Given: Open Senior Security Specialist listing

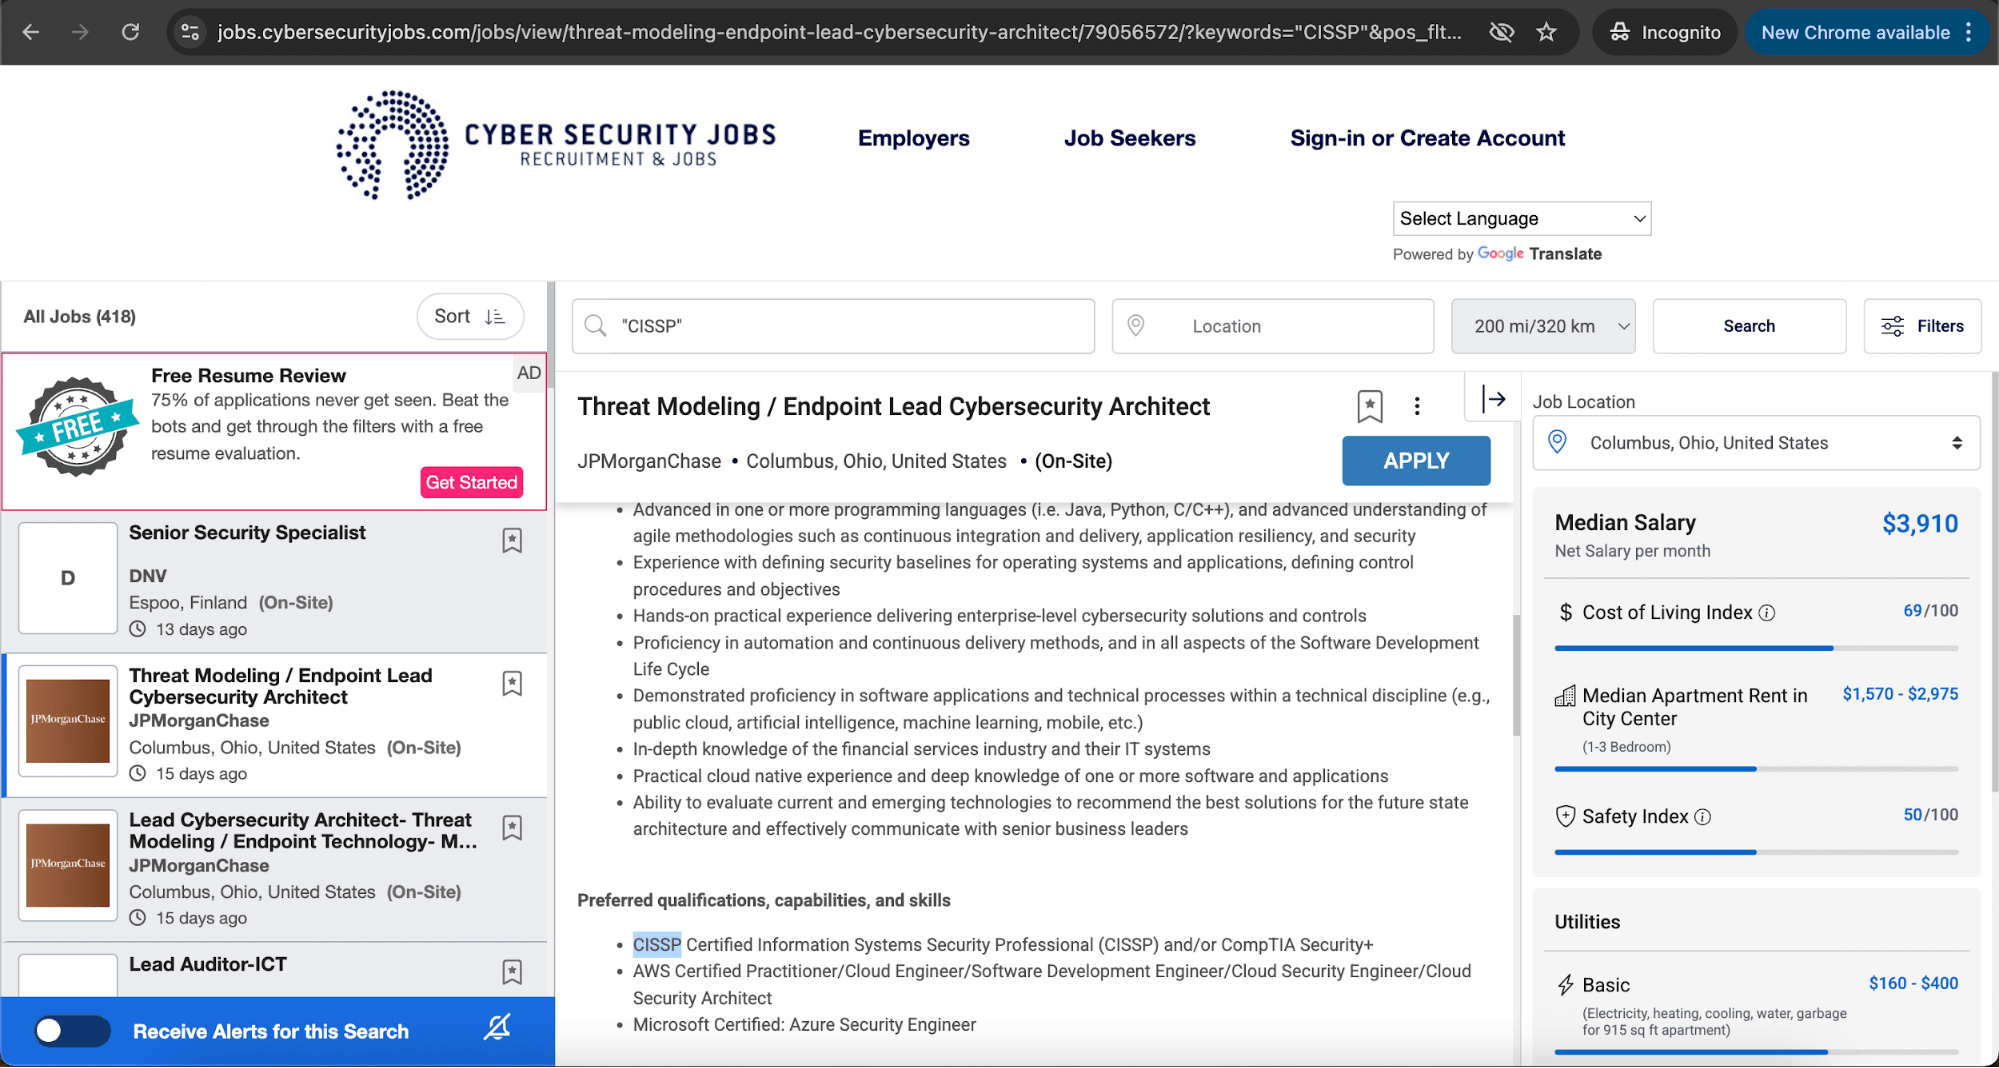Looking at the screenshot, I should (247, 533).
